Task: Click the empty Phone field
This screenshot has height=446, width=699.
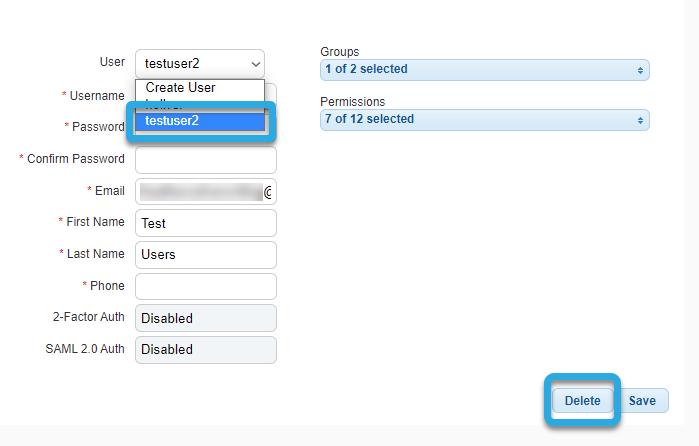Action: pyautogui.click(x=206, y=286)
